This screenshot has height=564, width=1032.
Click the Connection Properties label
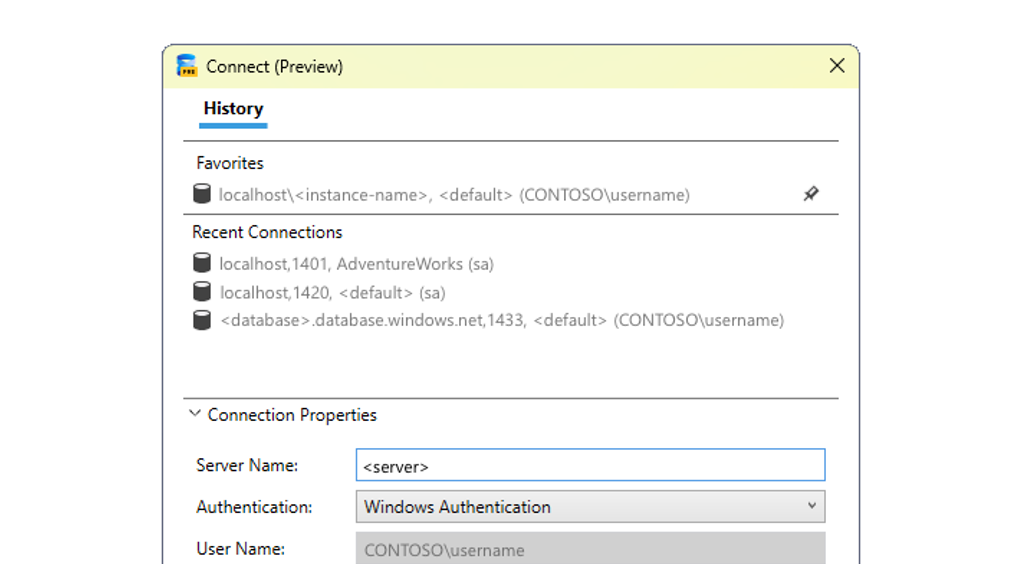pos(292,415)
